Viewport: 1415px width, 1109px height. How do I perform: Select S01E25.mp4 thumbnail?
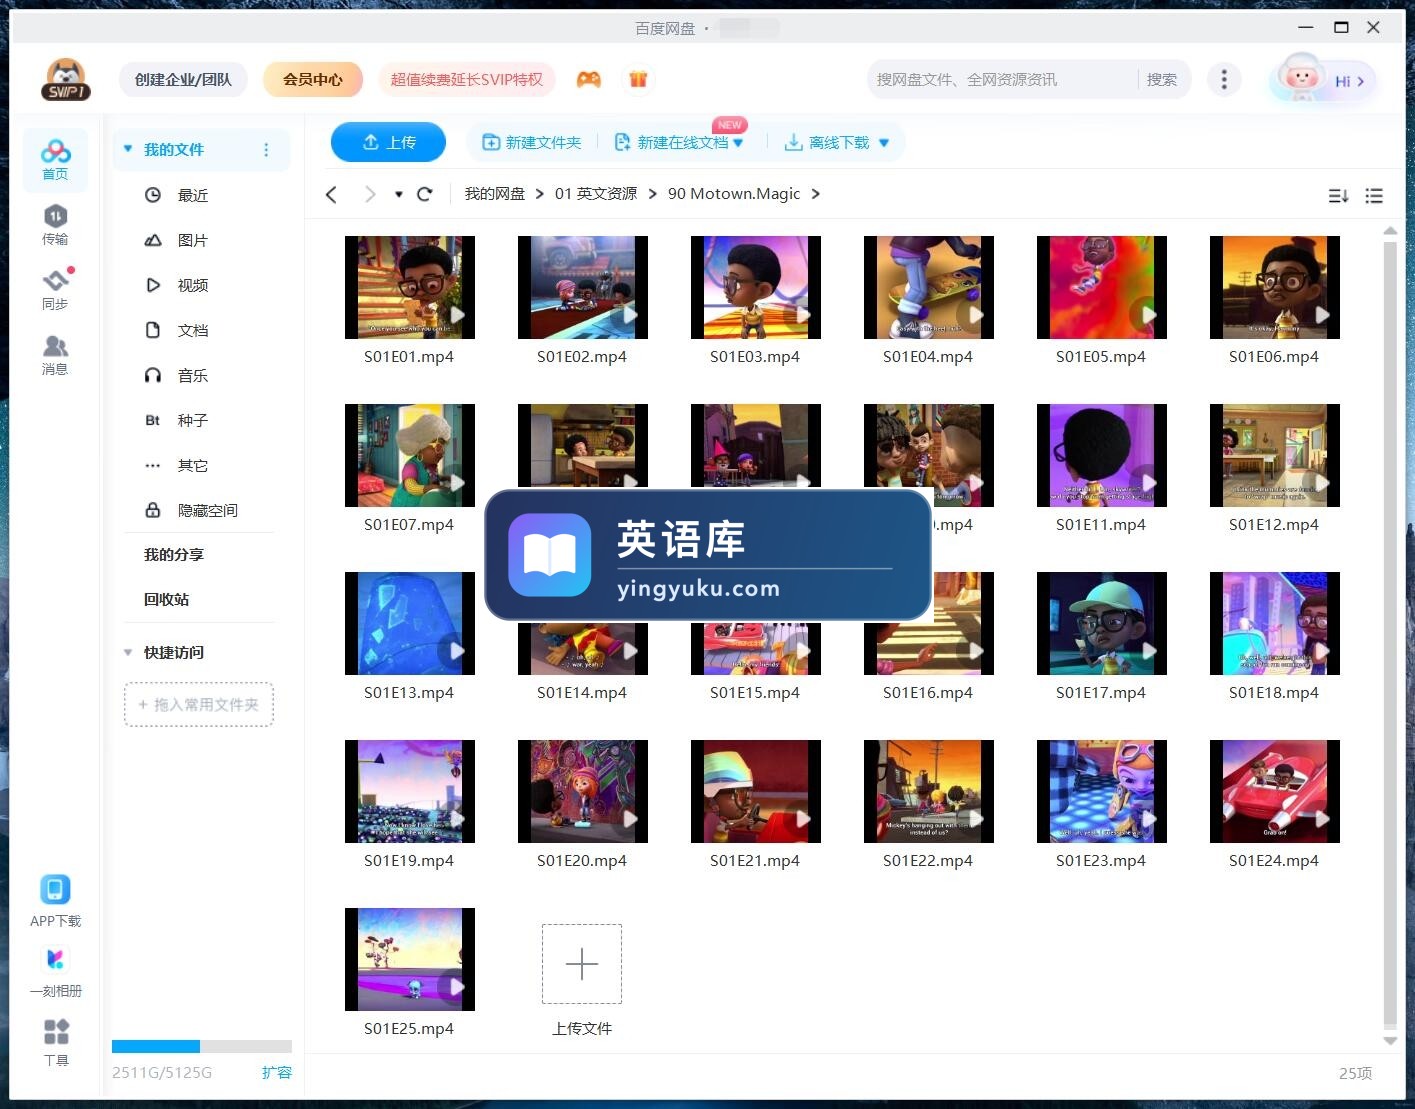point(409,959)
